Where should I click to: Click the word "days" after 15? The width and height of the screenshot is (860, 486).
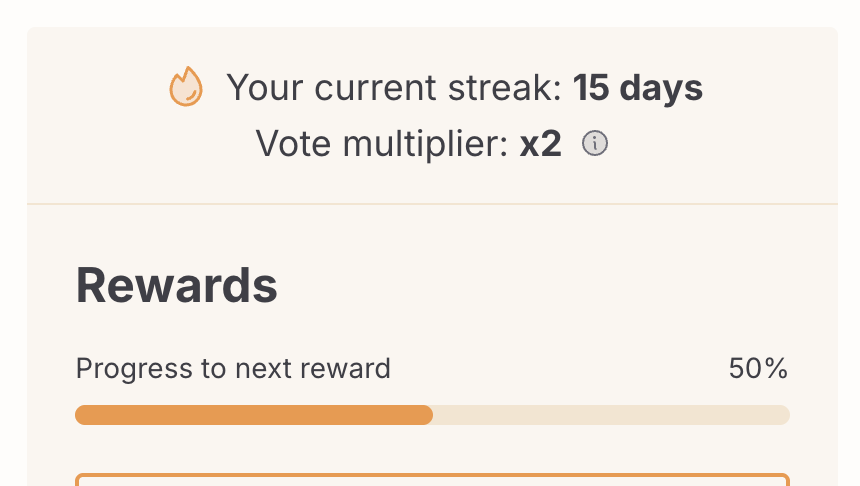click(661, 88)
